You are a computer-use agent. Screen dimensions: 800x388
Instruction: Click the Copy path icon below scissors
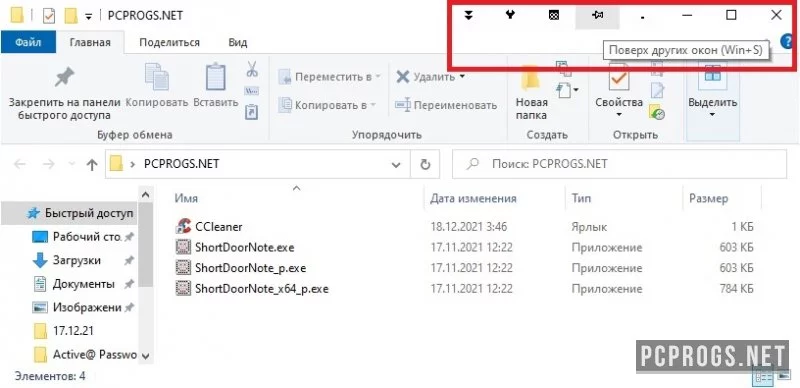tap(252, 91)
